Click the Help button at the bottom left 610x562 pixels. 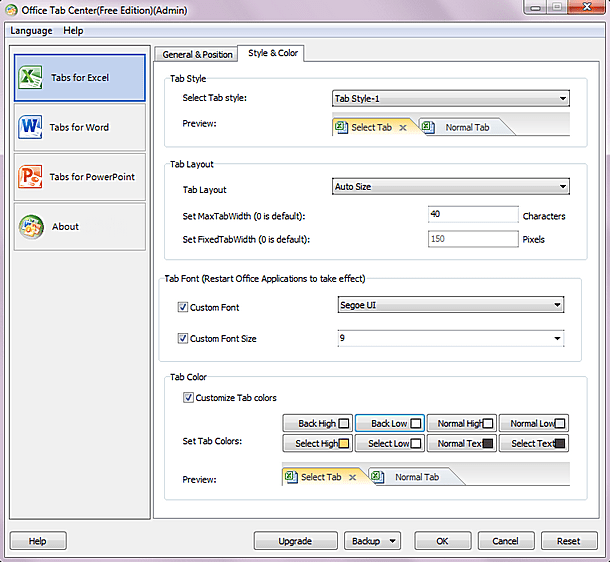38,541
